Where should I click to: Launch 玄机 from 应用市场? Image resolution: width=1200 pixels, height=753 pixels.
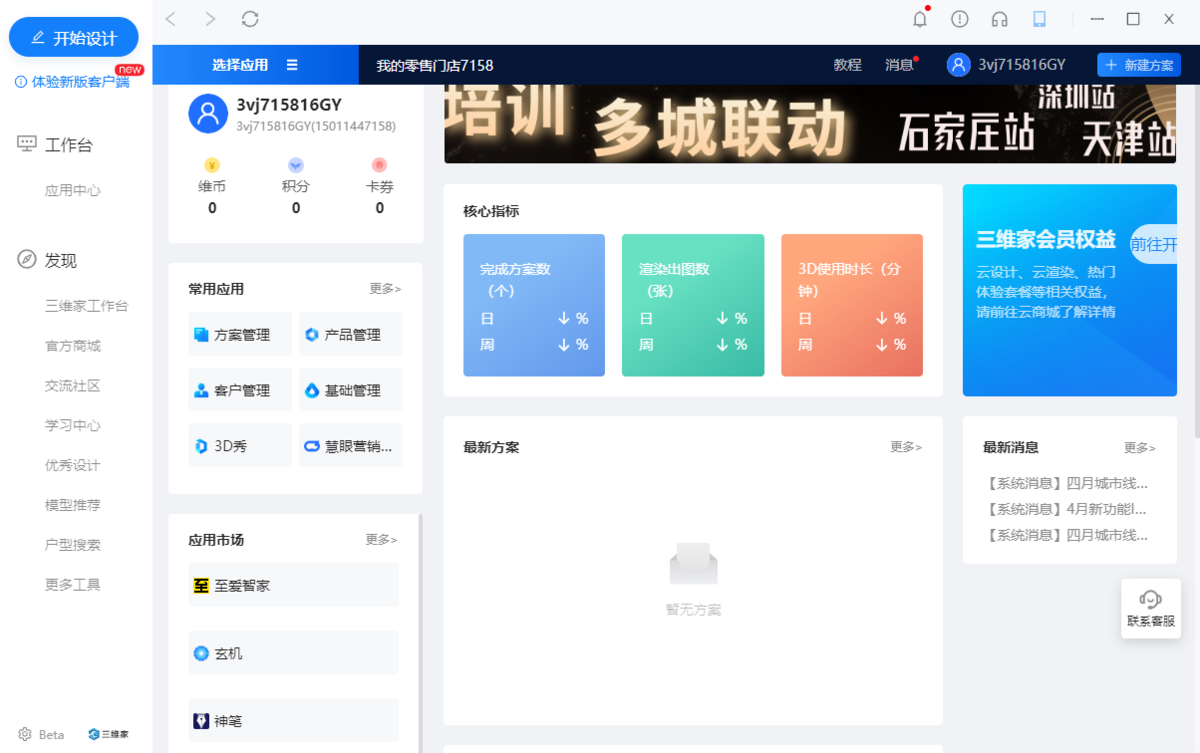coord(292,652)
